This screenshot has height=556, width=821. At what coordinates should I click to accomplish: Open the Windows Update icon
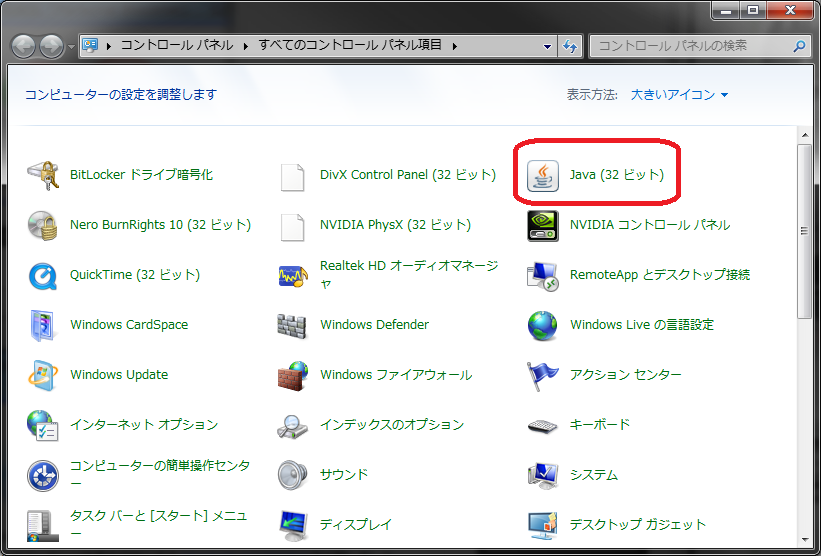pos(42,375)
